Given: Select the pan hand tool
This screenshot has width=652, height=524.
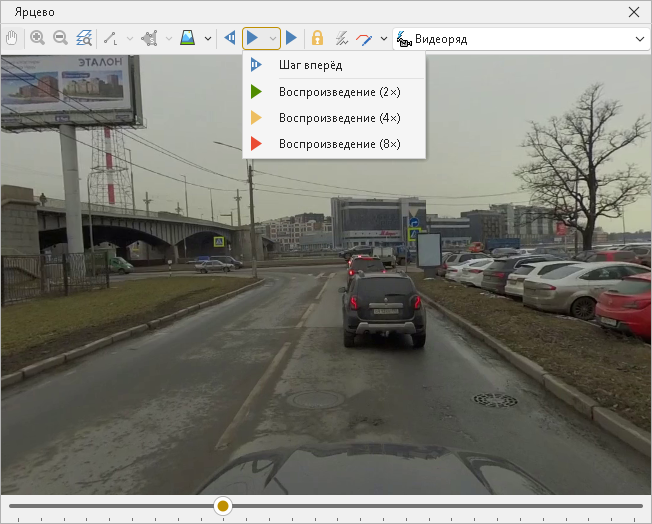Looking at the screenshot, I should point(12,39).
